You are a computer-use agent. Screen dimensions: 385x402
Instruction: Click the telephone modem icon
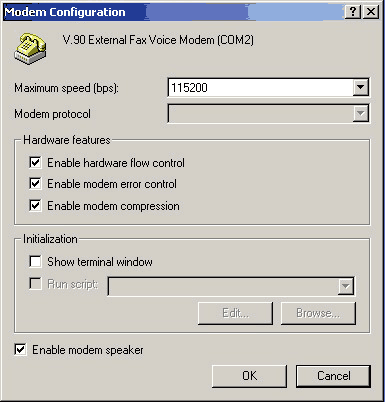click(x=30, y=48)
